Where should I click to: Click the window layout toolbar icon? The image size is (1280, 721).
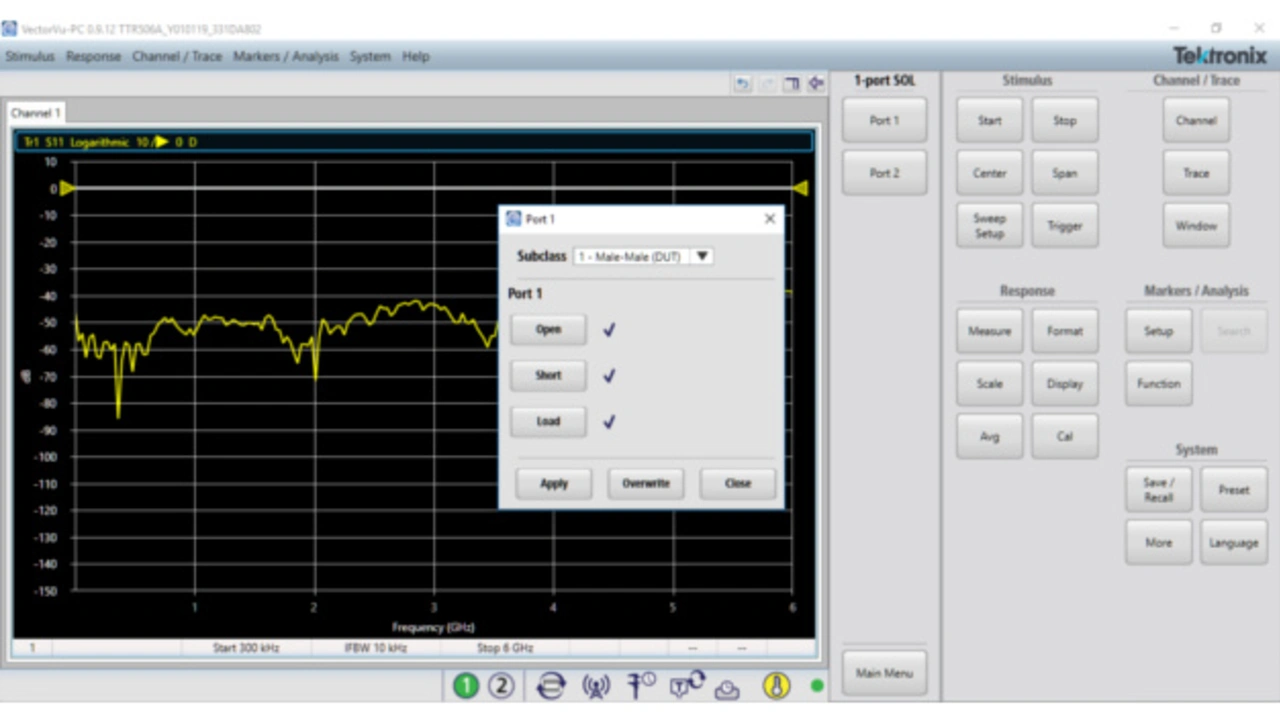pyautogui.click(x=791, y=84)
